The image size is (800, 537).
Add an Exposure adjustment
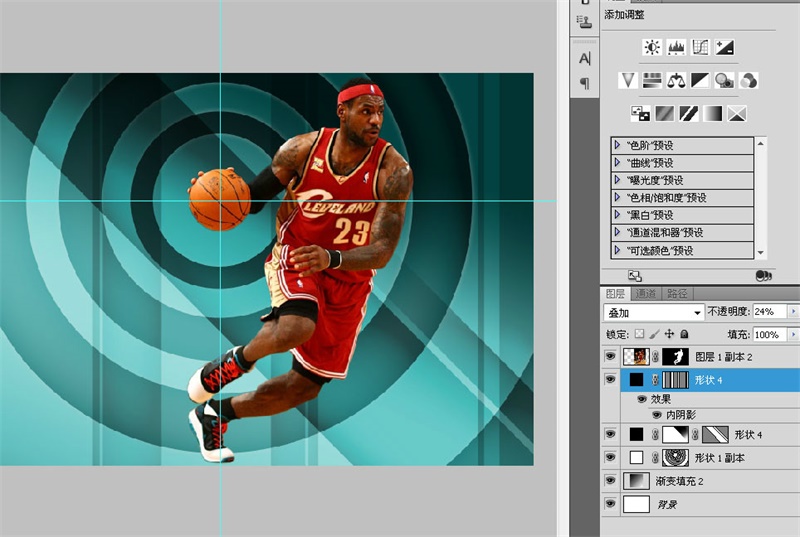pyautogui.click(x=725, y=47)
